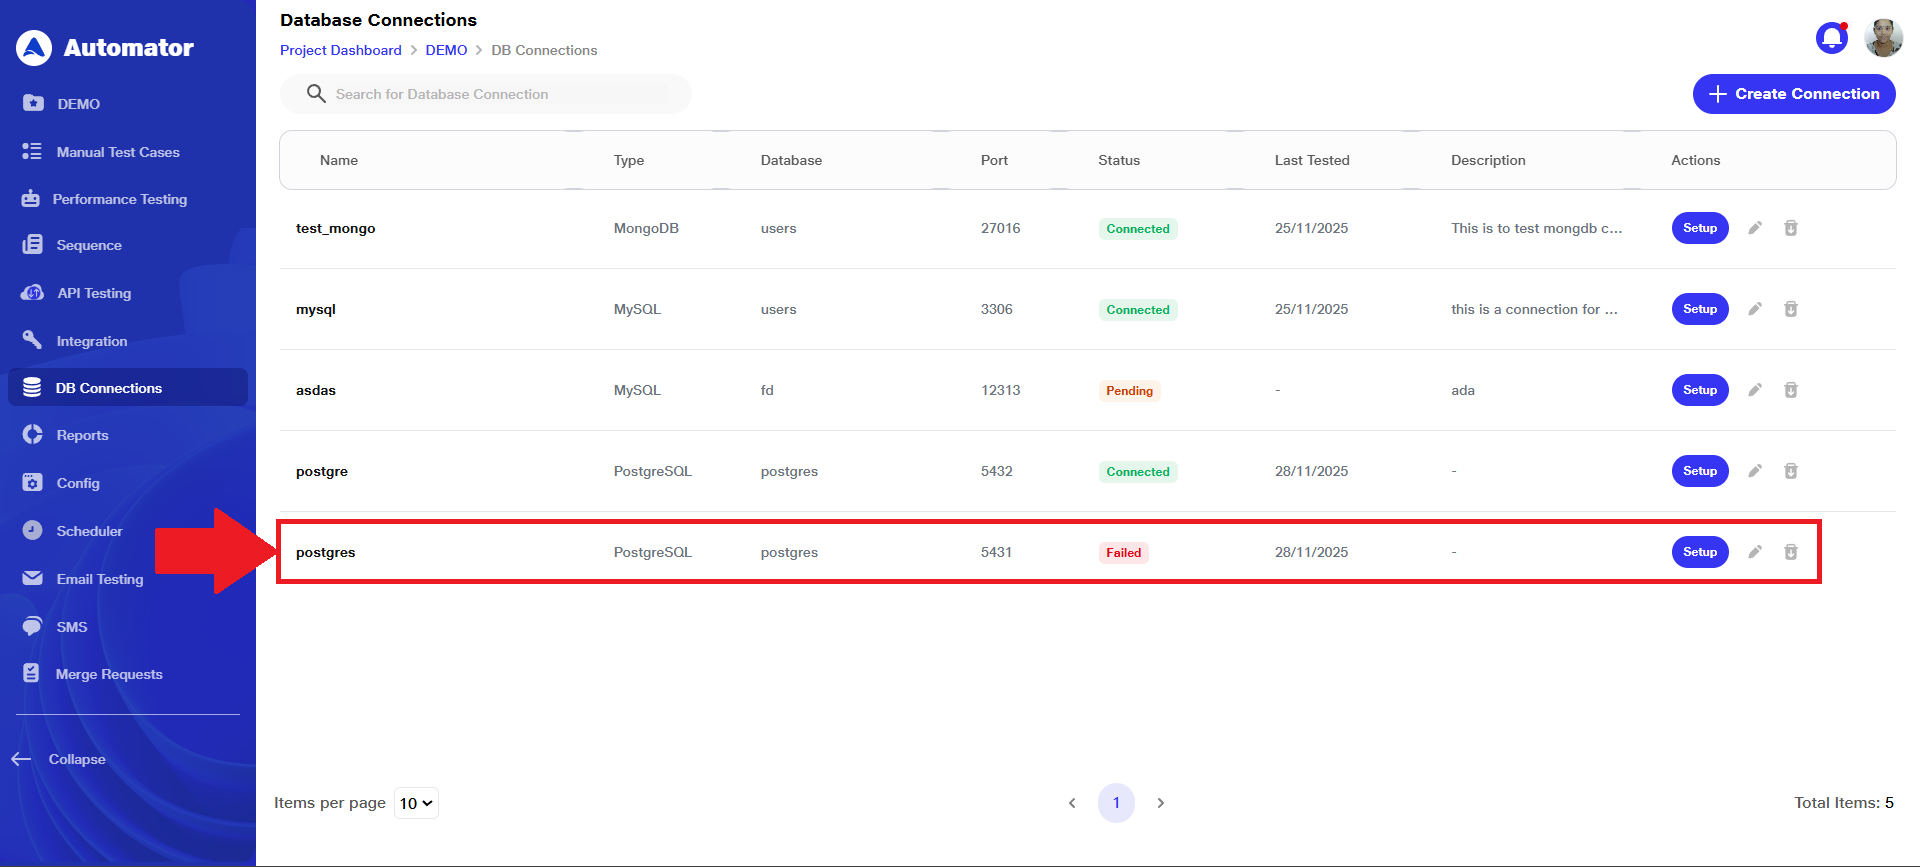
Task: Click Setup for failed postgres connection
Action: tap(1699, 552)
